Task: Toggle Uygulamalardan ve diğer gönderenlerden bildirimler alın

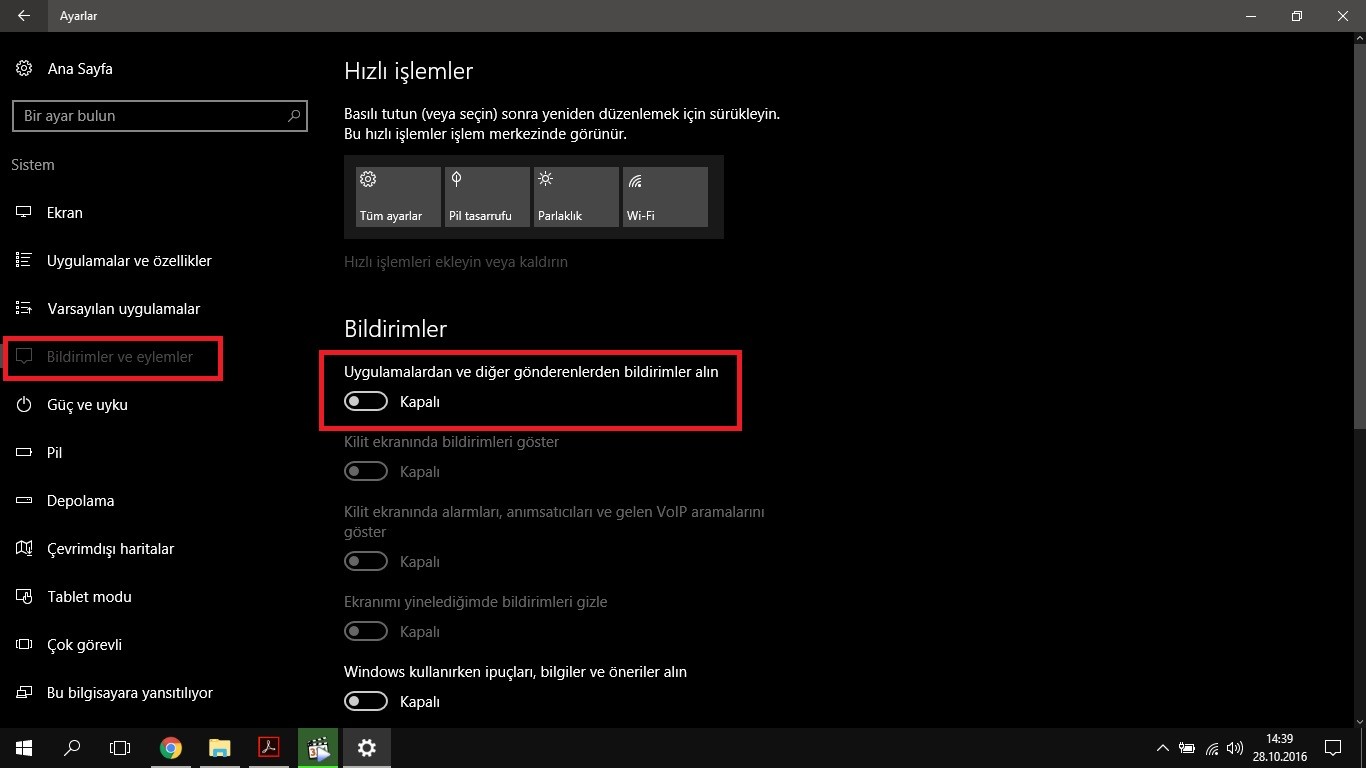Action: tap(366, 402)
